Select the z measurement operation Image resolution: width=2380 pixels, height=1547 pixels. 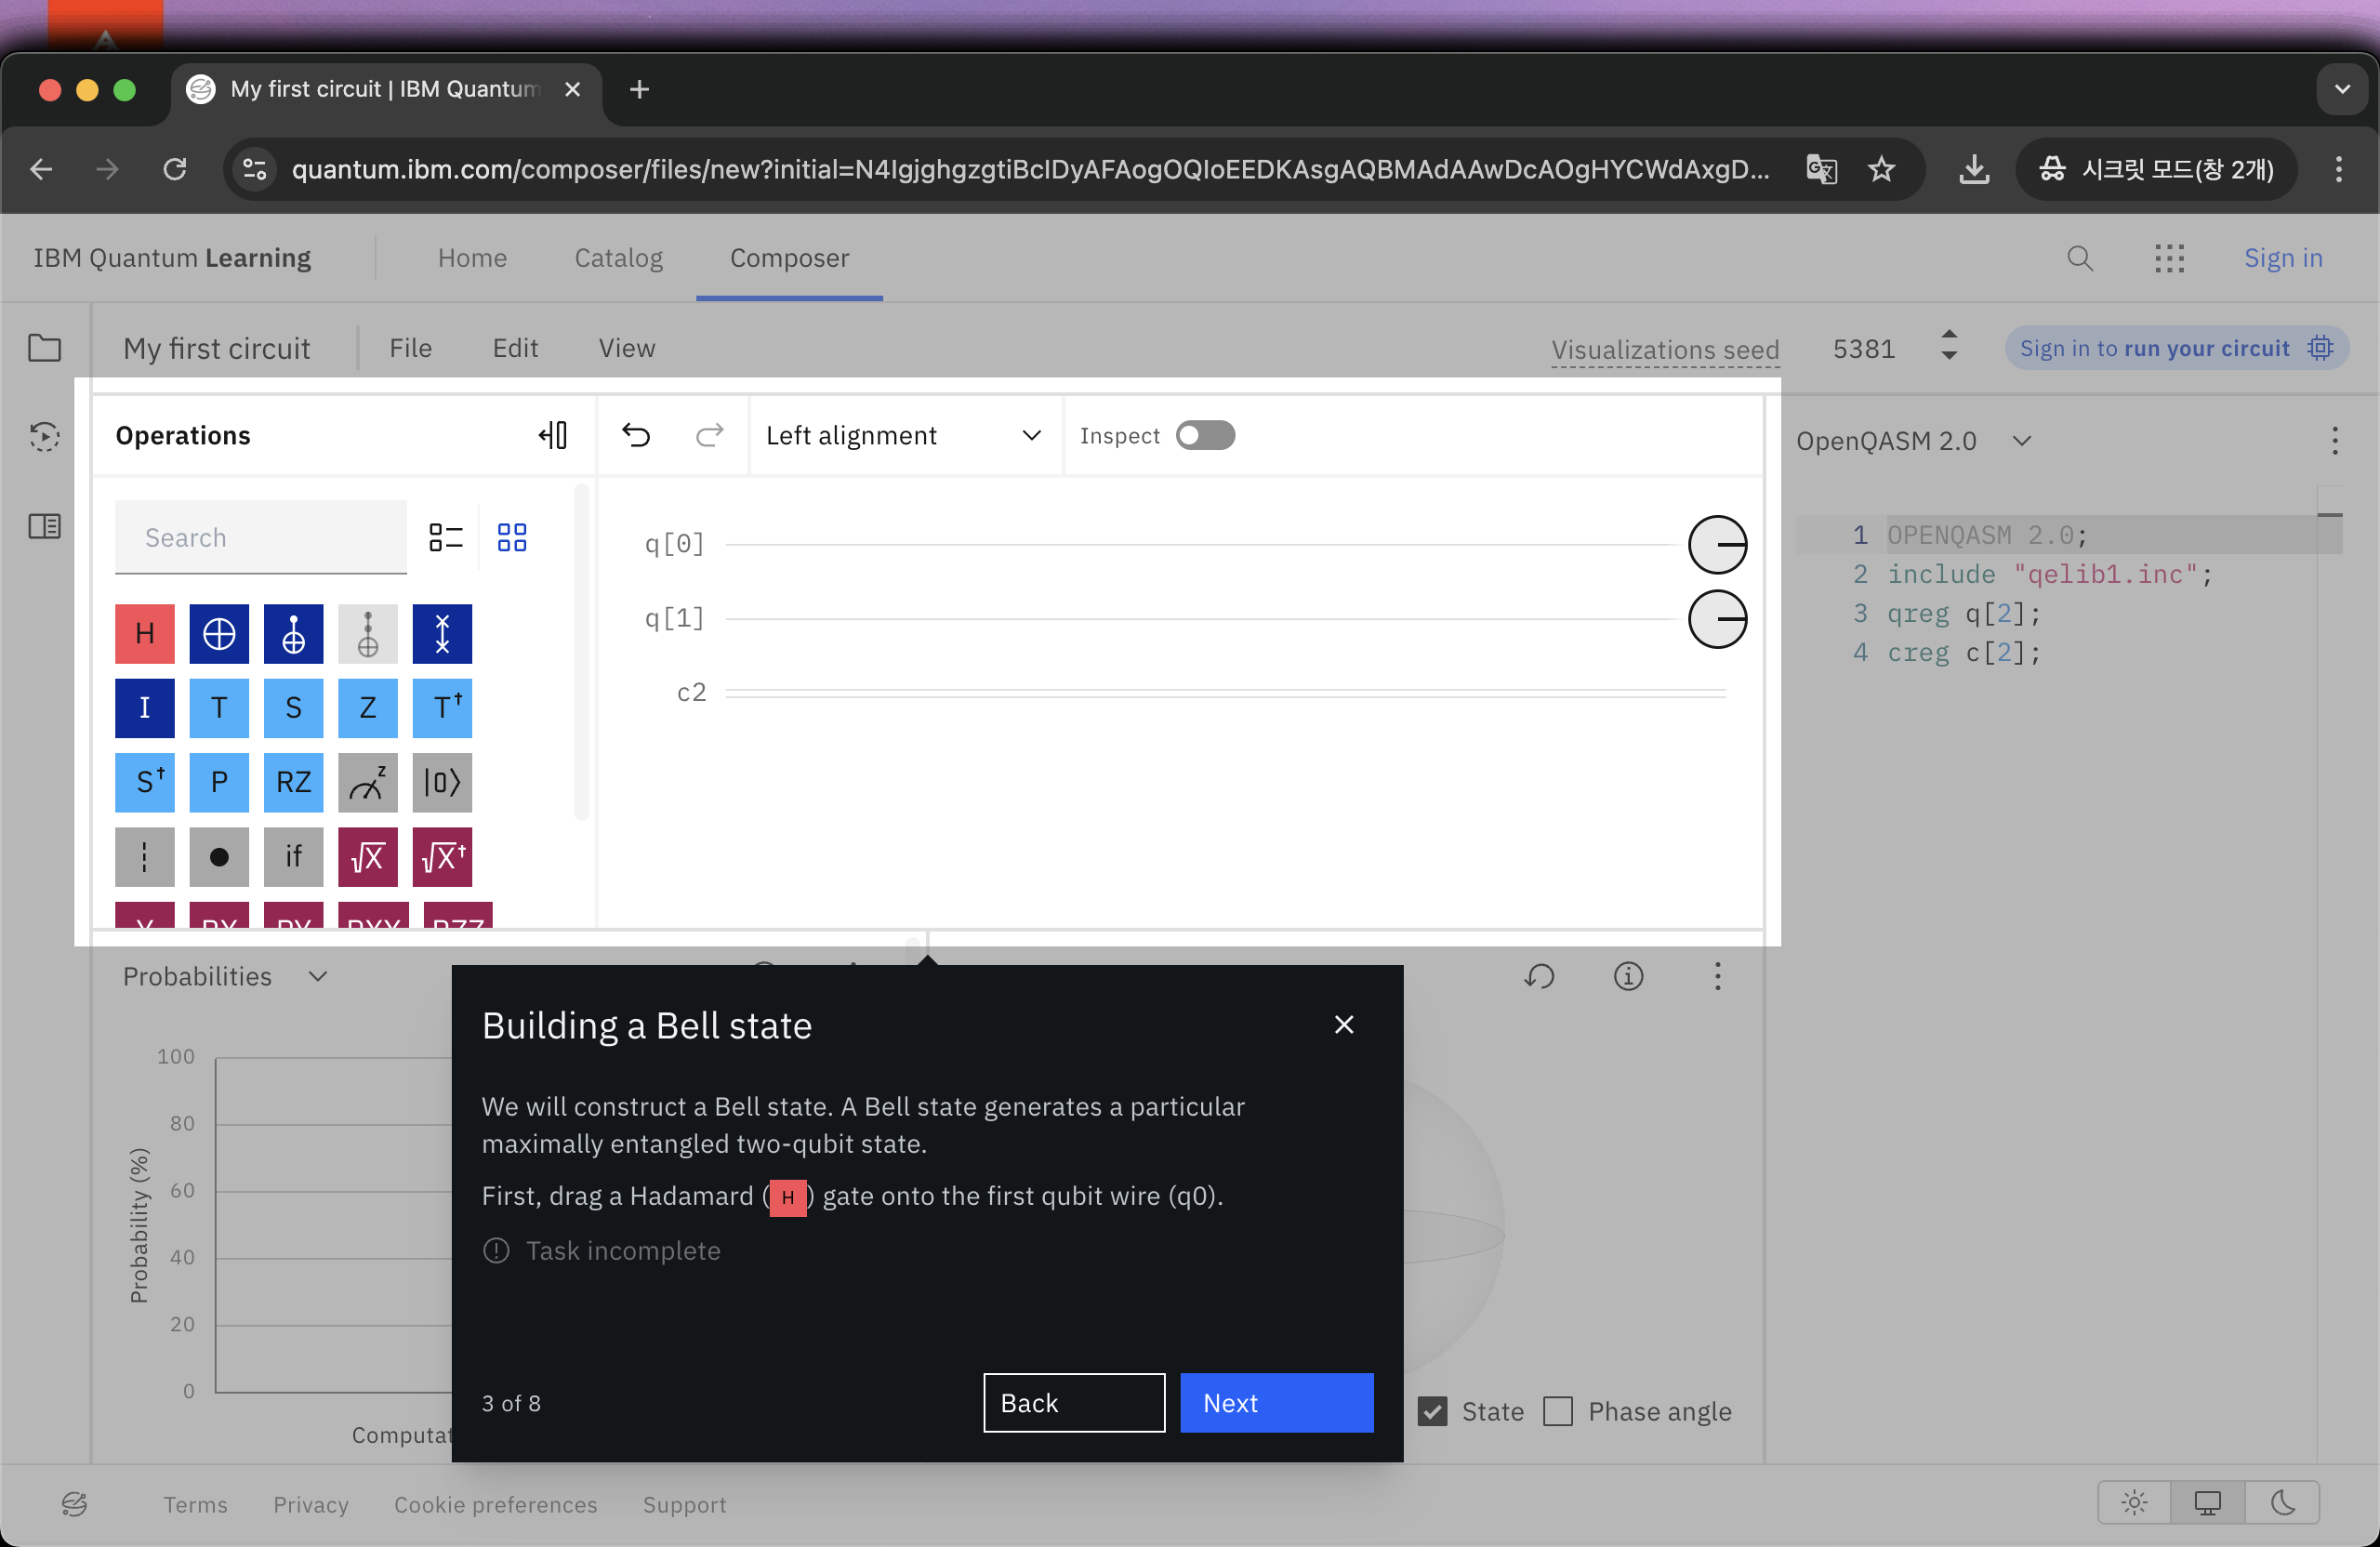click(368, 782)
